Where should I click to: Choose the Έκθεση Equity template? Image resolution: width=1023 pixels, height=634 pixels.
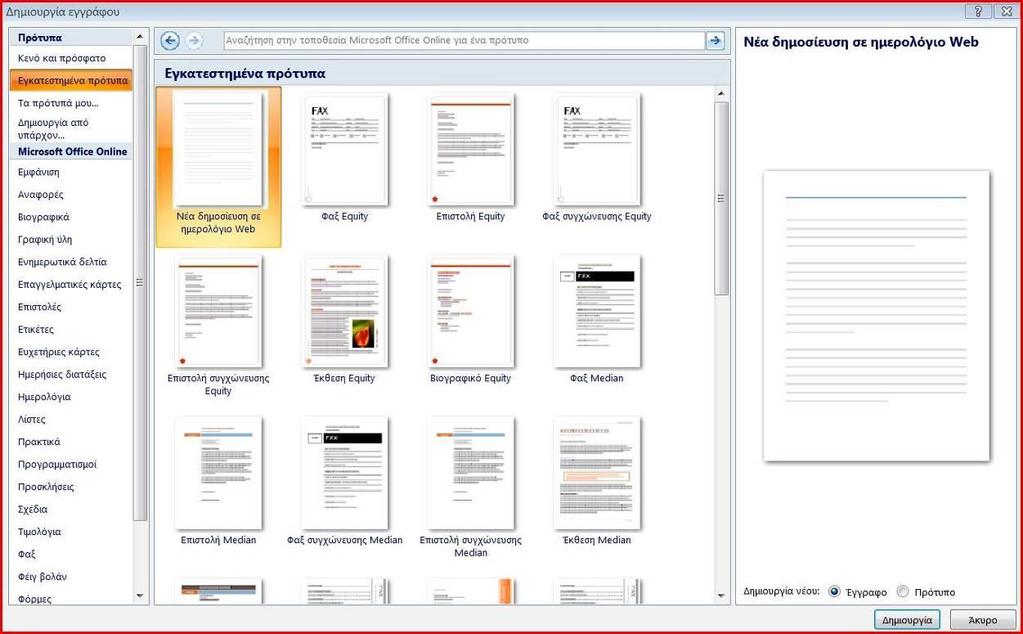pyautogui.click(x=344, y=319)
